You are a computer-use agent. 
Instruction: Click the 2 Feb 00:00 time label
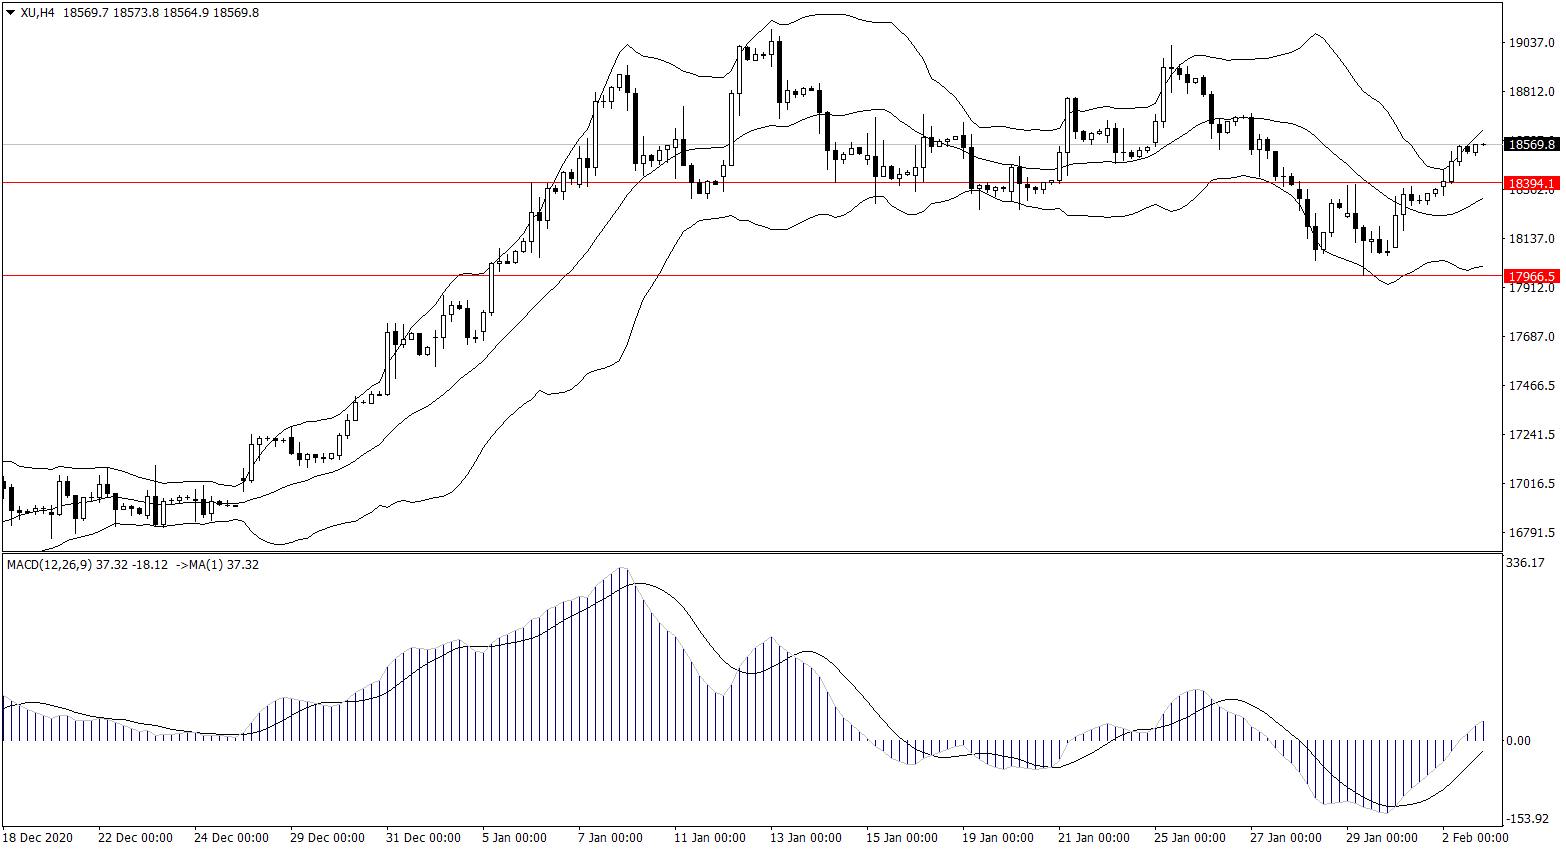pyautogui.click(x=1474, y=838)
